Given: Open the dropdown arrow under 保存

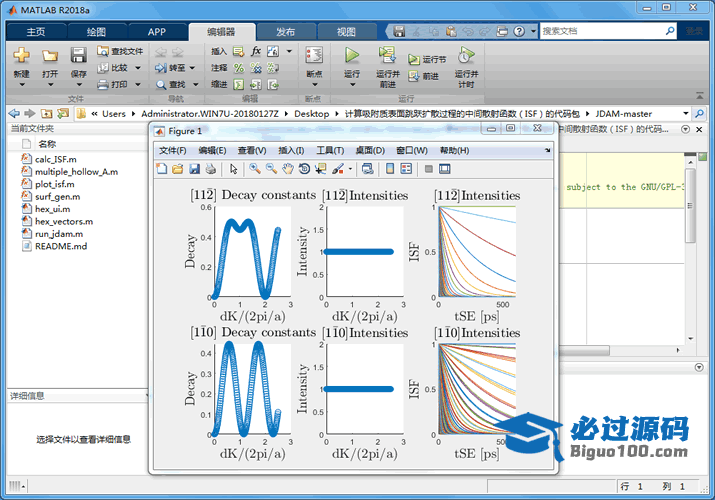Looking at the screenshot, I should click(x=79, y=84).
